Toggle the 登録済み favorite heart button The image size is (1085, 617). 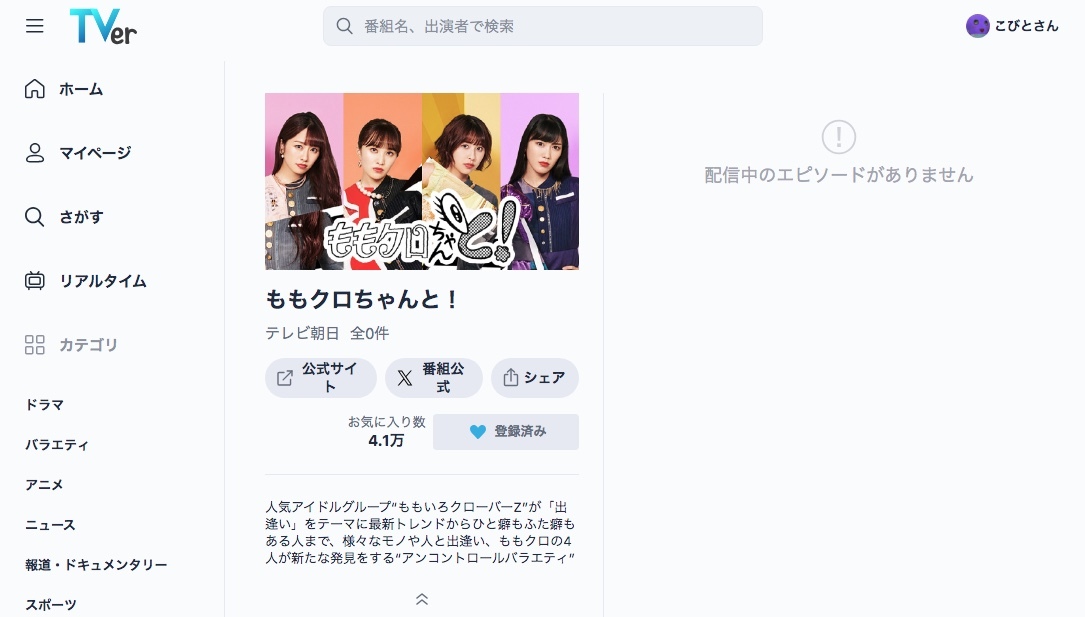point(506,432)
